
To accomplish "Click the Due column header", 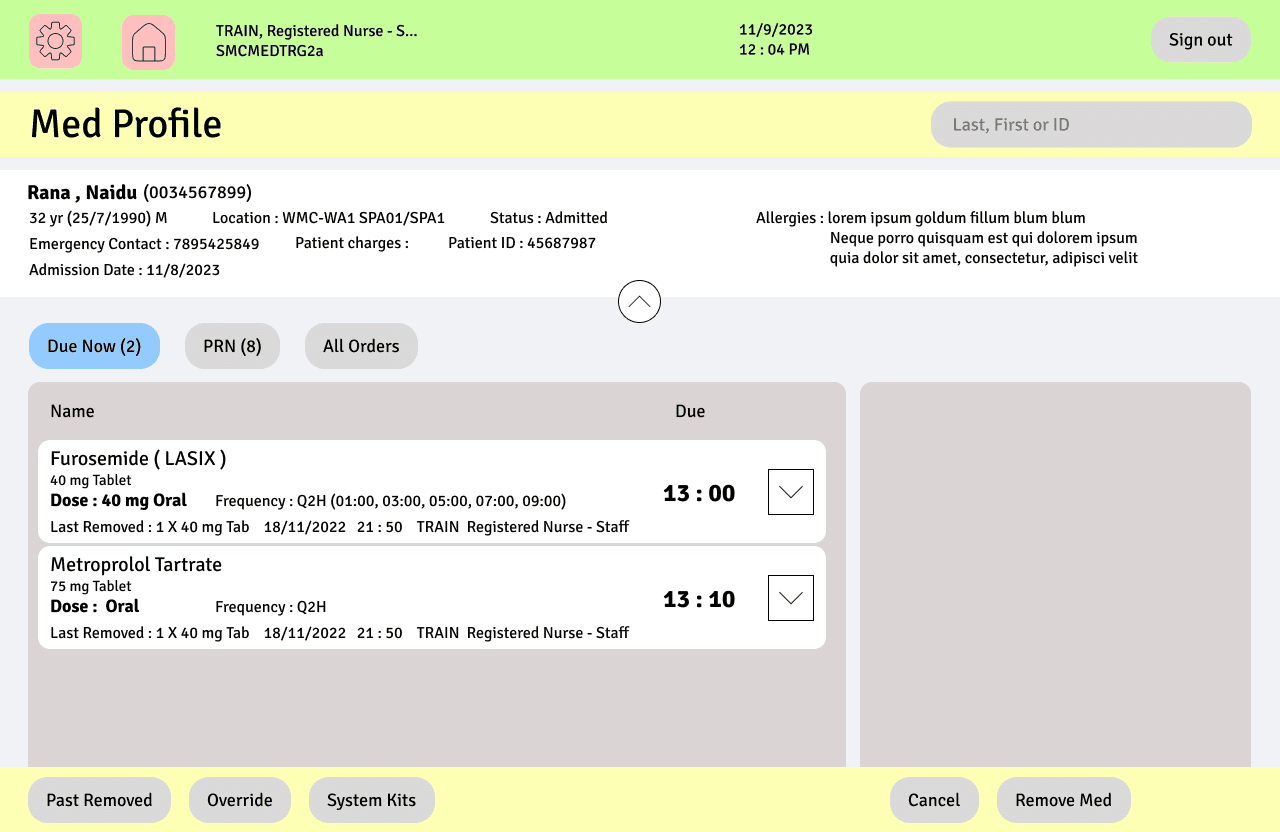I will (690, 411).
